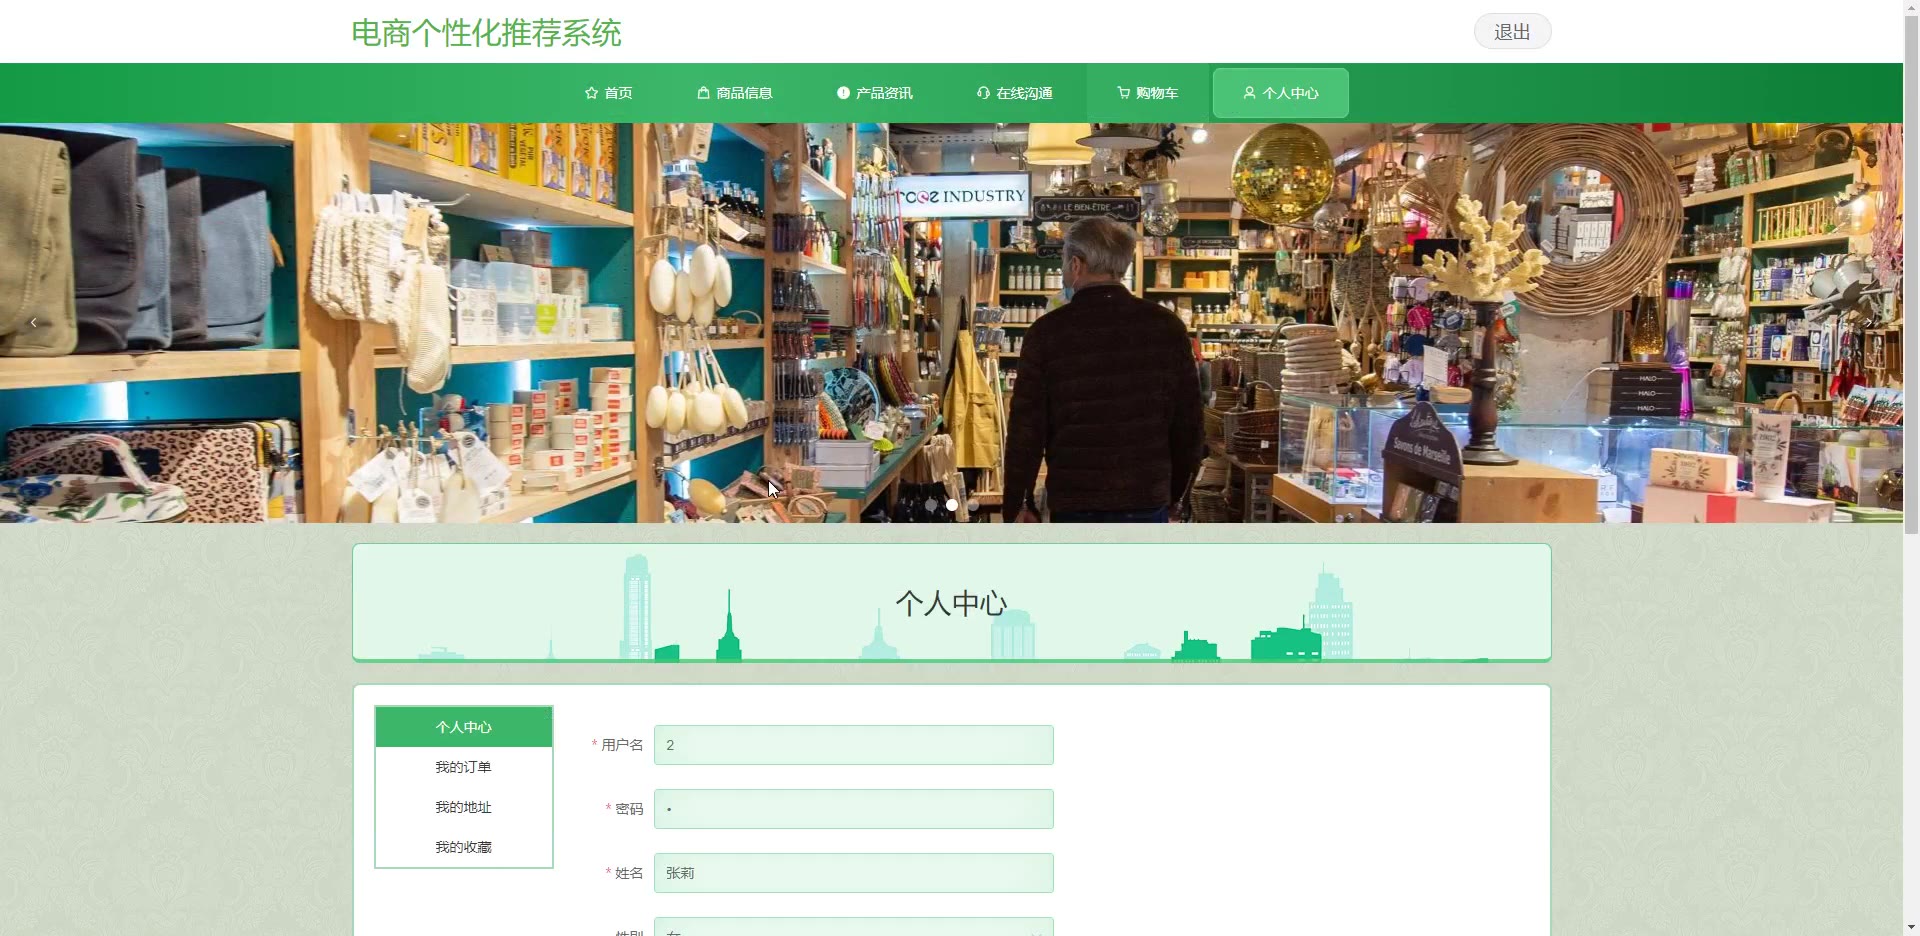The image size is (1920, 936).
Task: Open 我的订单 in the side menu
Action: click(464, 767)
